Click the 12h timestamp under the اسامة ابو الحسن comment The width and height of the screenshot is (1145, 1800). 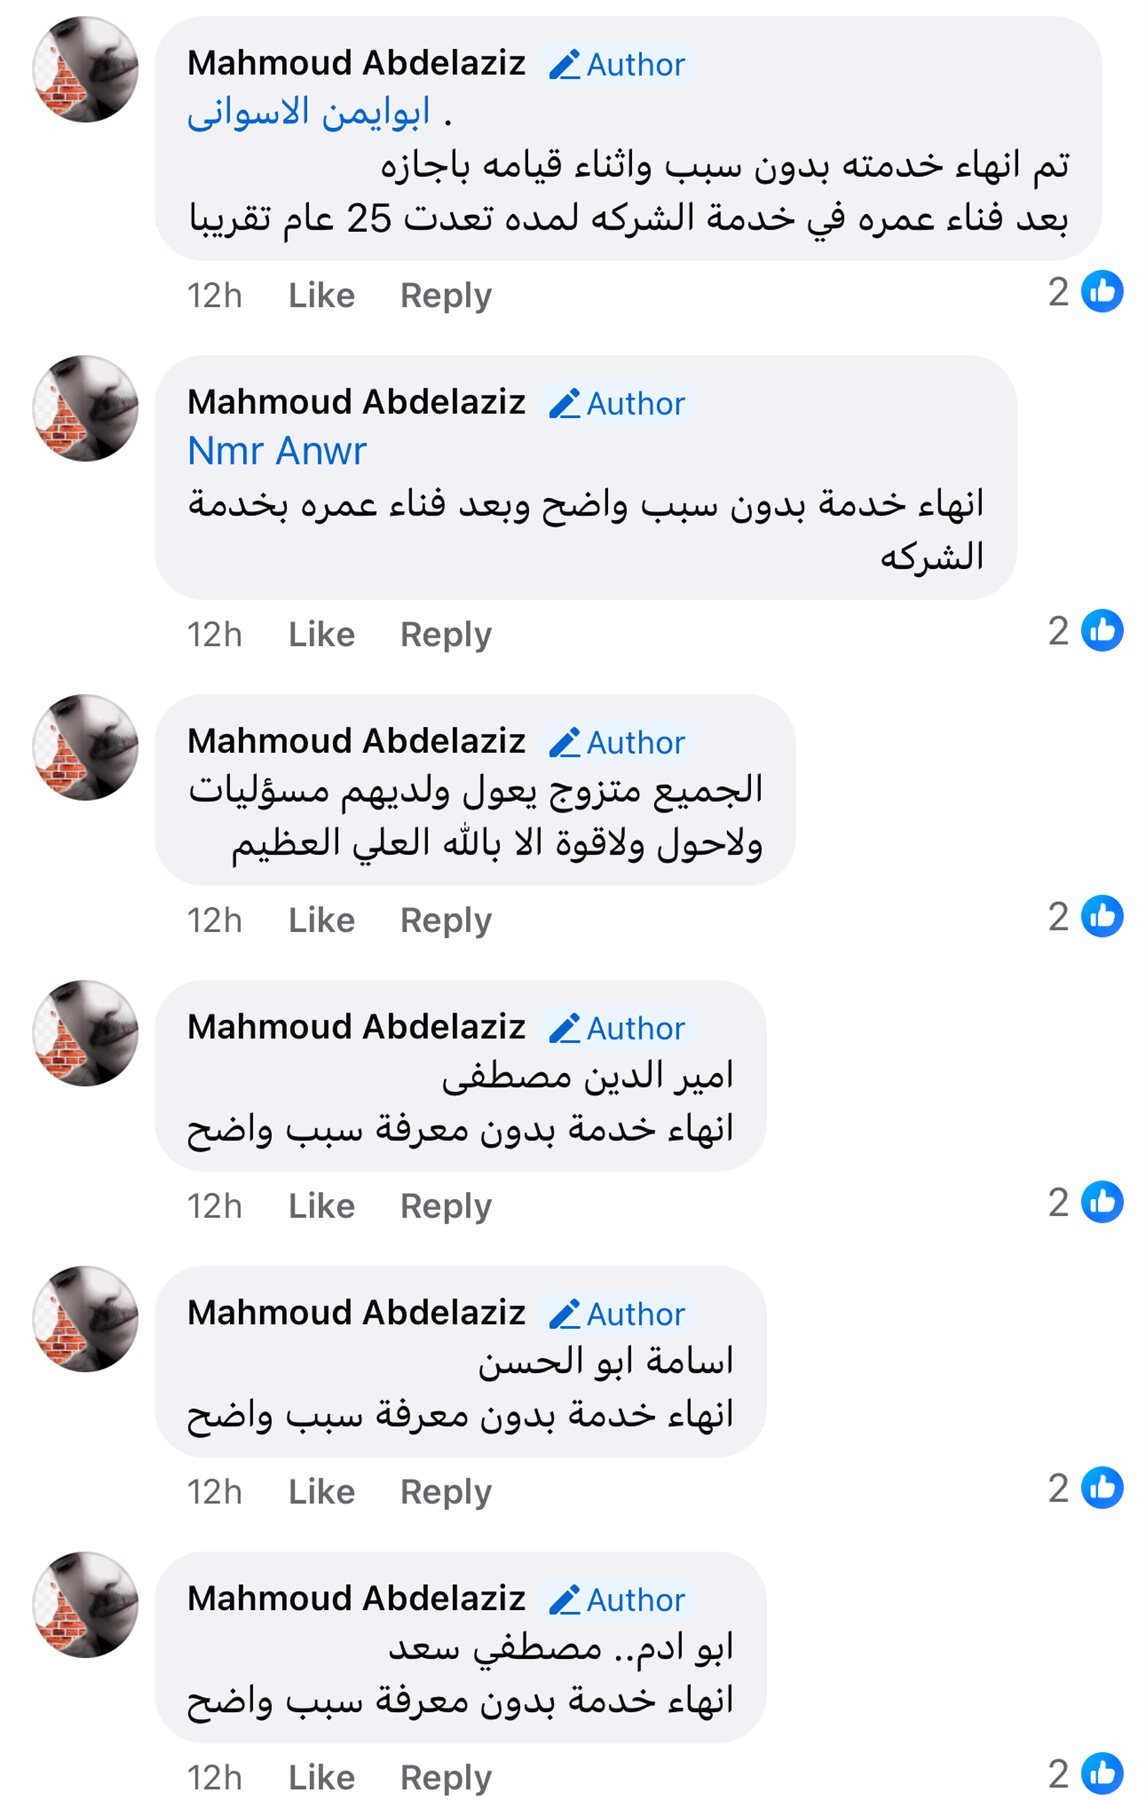click(214, 1492)
